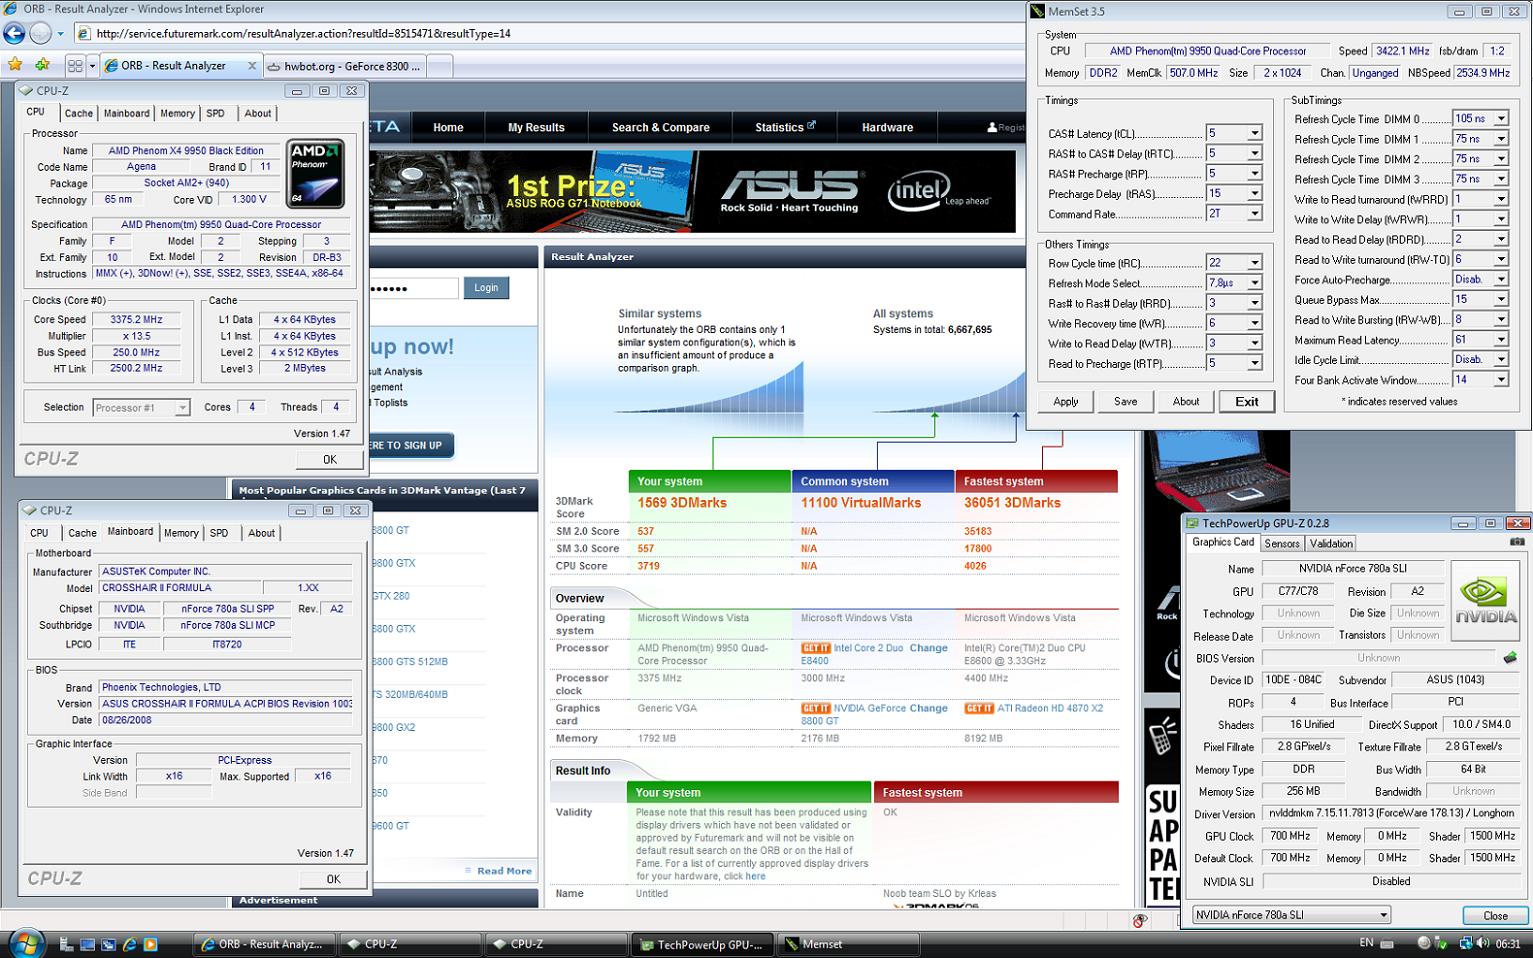Click Apply in MemSet
Image resolution: width=1533 pixels, height=958 pixels.
point(1066,401)
